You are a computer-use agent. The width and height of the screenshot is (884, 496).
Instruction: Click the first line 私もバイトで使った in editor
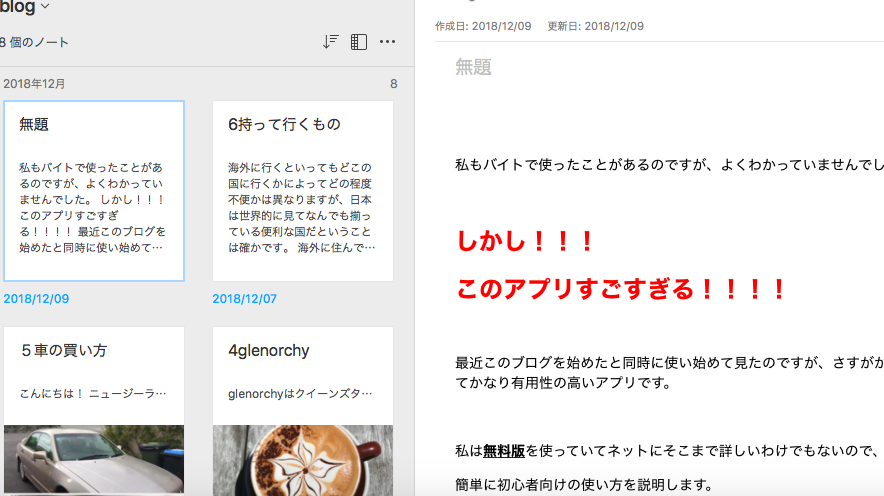point(669,165)
